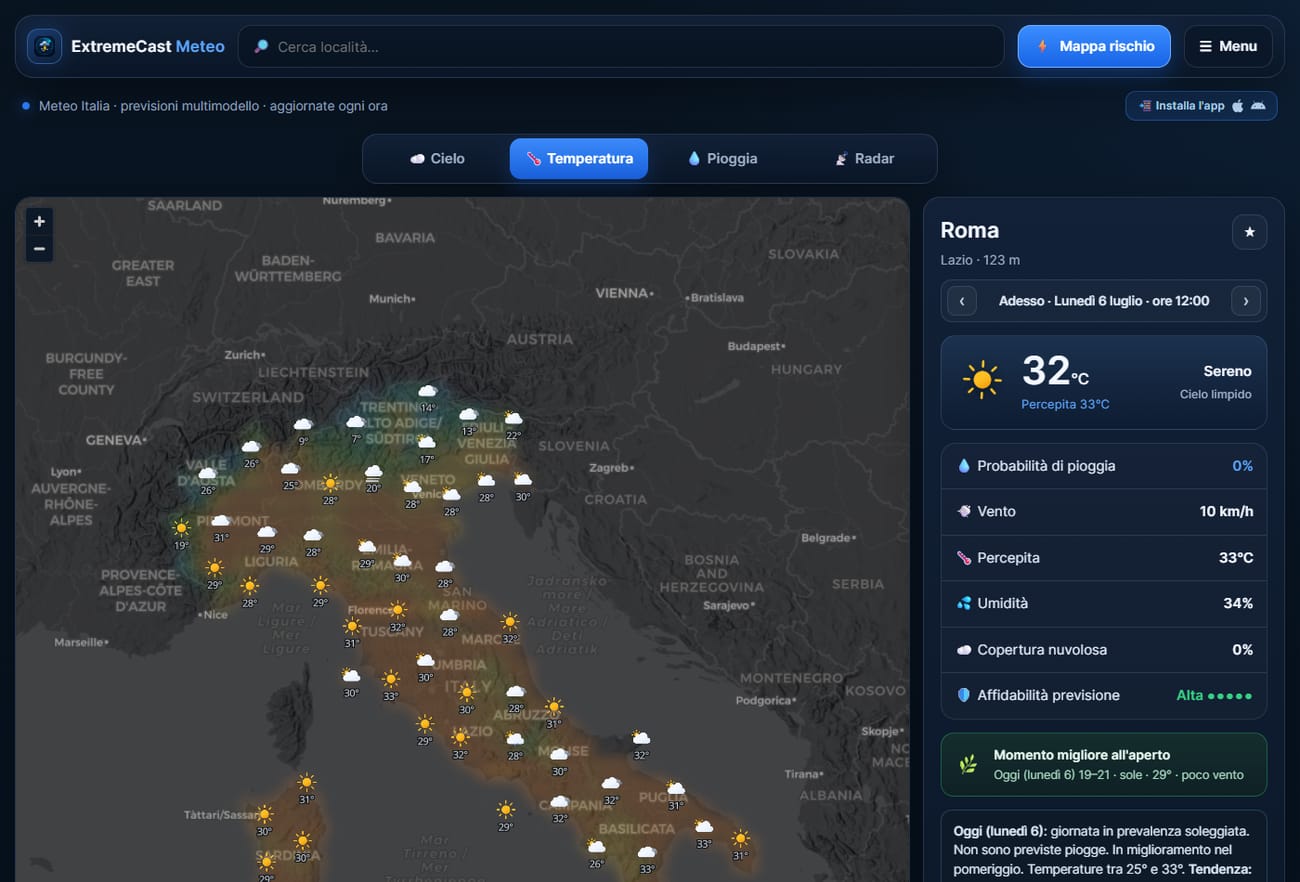
Task: Click the Installa l'app button
Action: click(x=1201, y=105)
